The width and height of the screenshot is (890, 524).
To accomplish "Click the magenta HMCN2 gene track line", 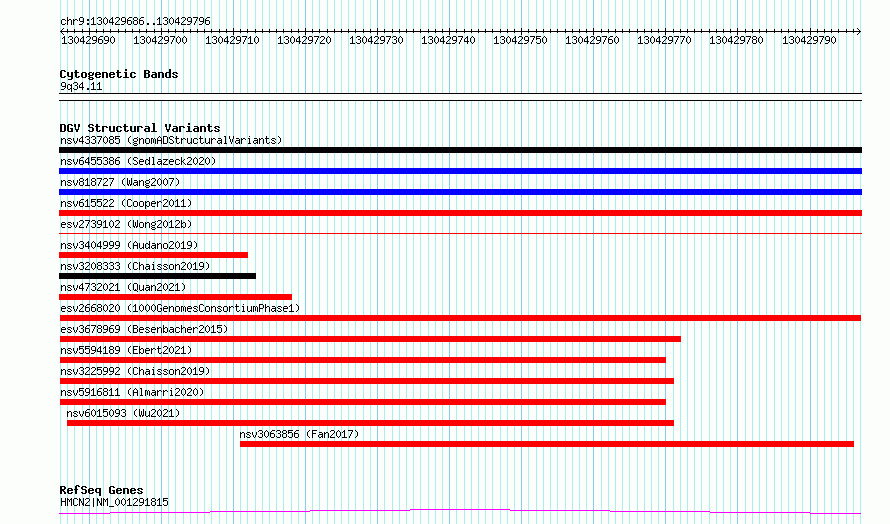I will [x=460, y=512].
